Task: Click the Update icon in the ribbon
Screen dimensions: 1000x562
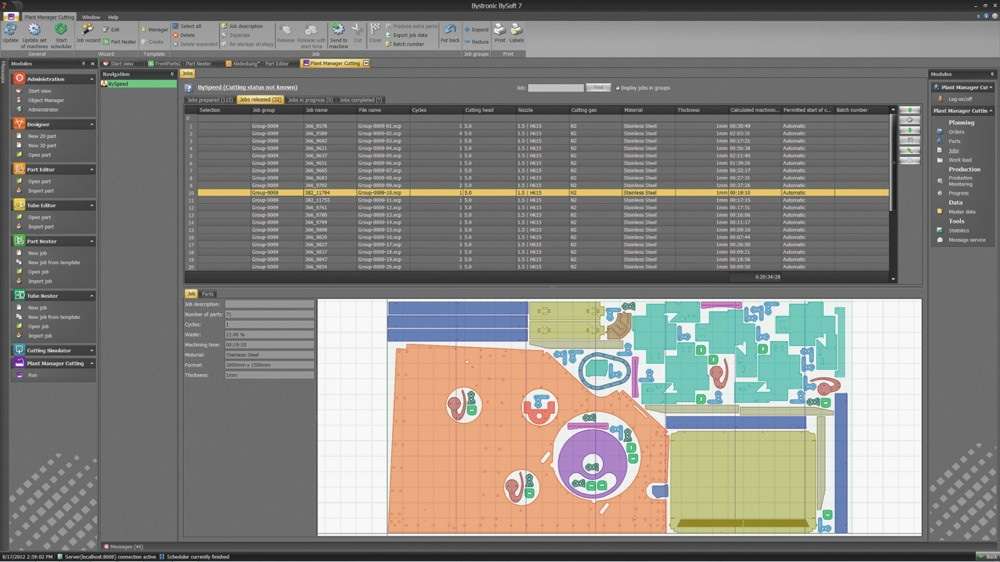Action: [10, 32]
